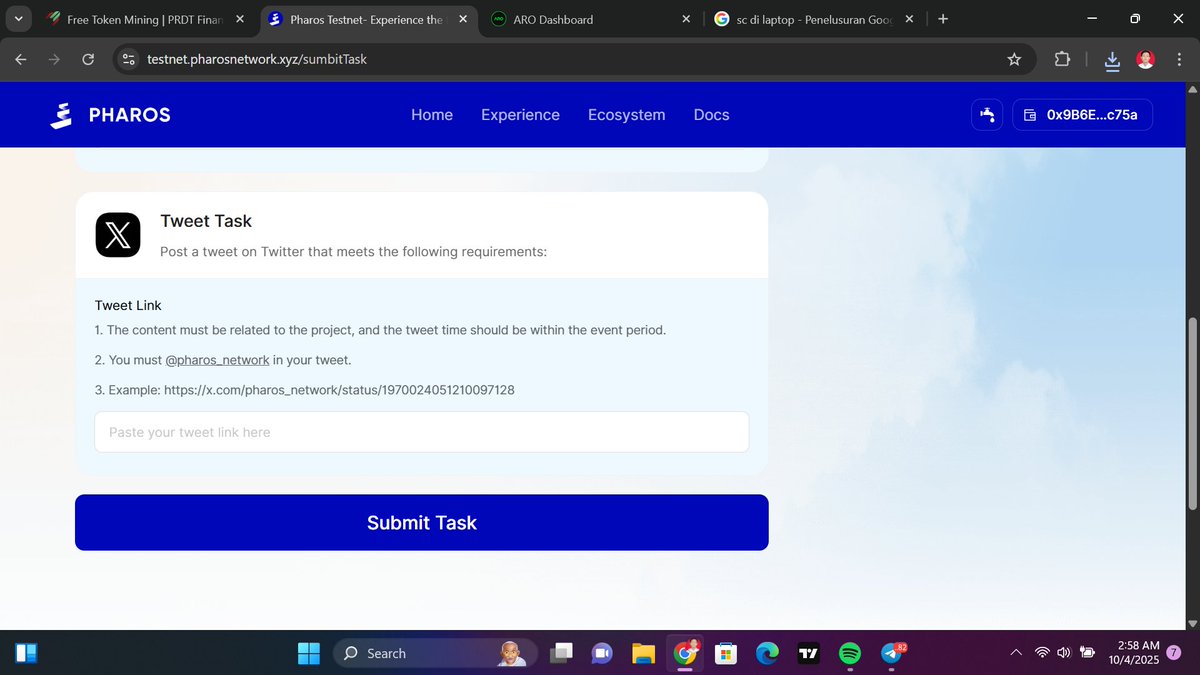Open Chrome on the taskbar

point(685,653)
